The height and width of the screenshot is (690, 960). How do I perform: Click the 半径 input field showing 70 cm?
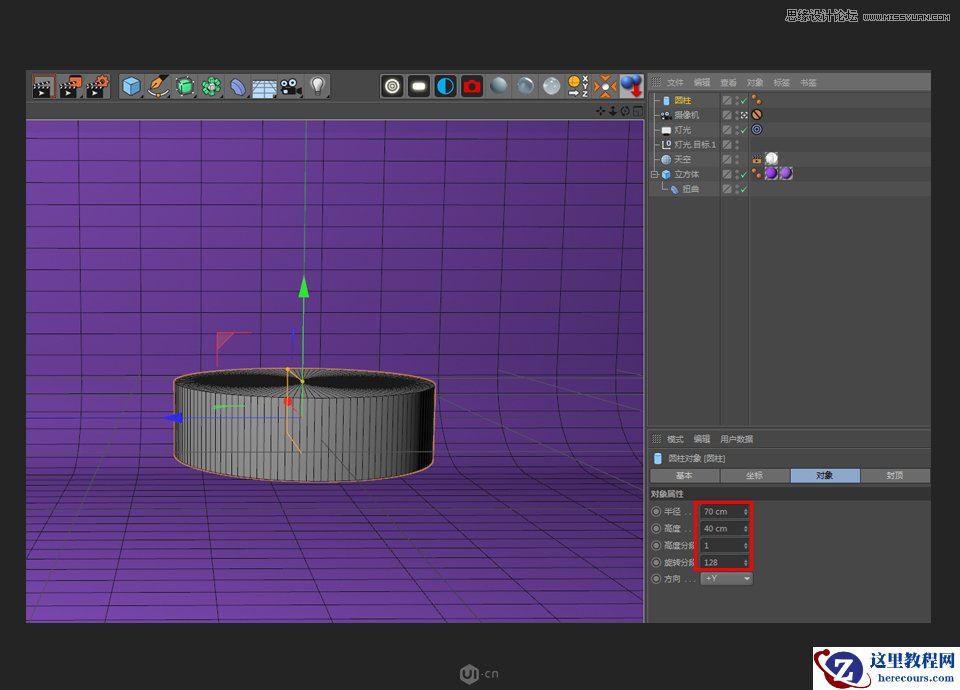click(x=720, y=511)
